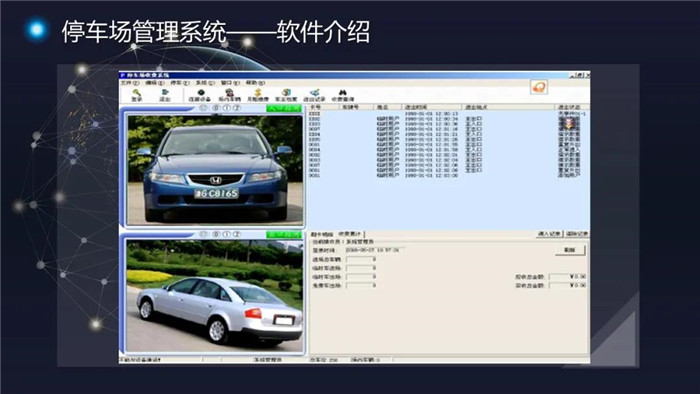Switch to the 刷卡明细 tab
Viewport: 700px width, 394px height.
pyautogui.click(x=322, y=234)
